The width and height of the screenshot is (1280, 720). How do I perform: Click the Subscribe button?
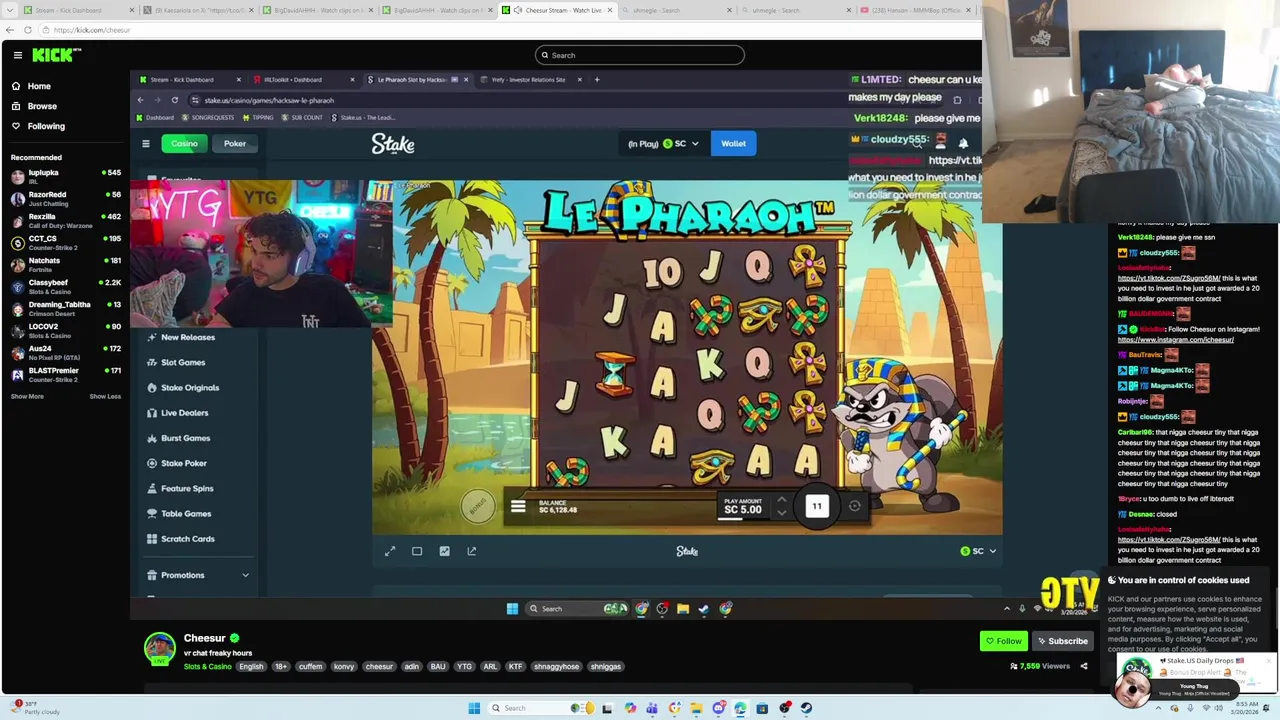point(1062,641)
